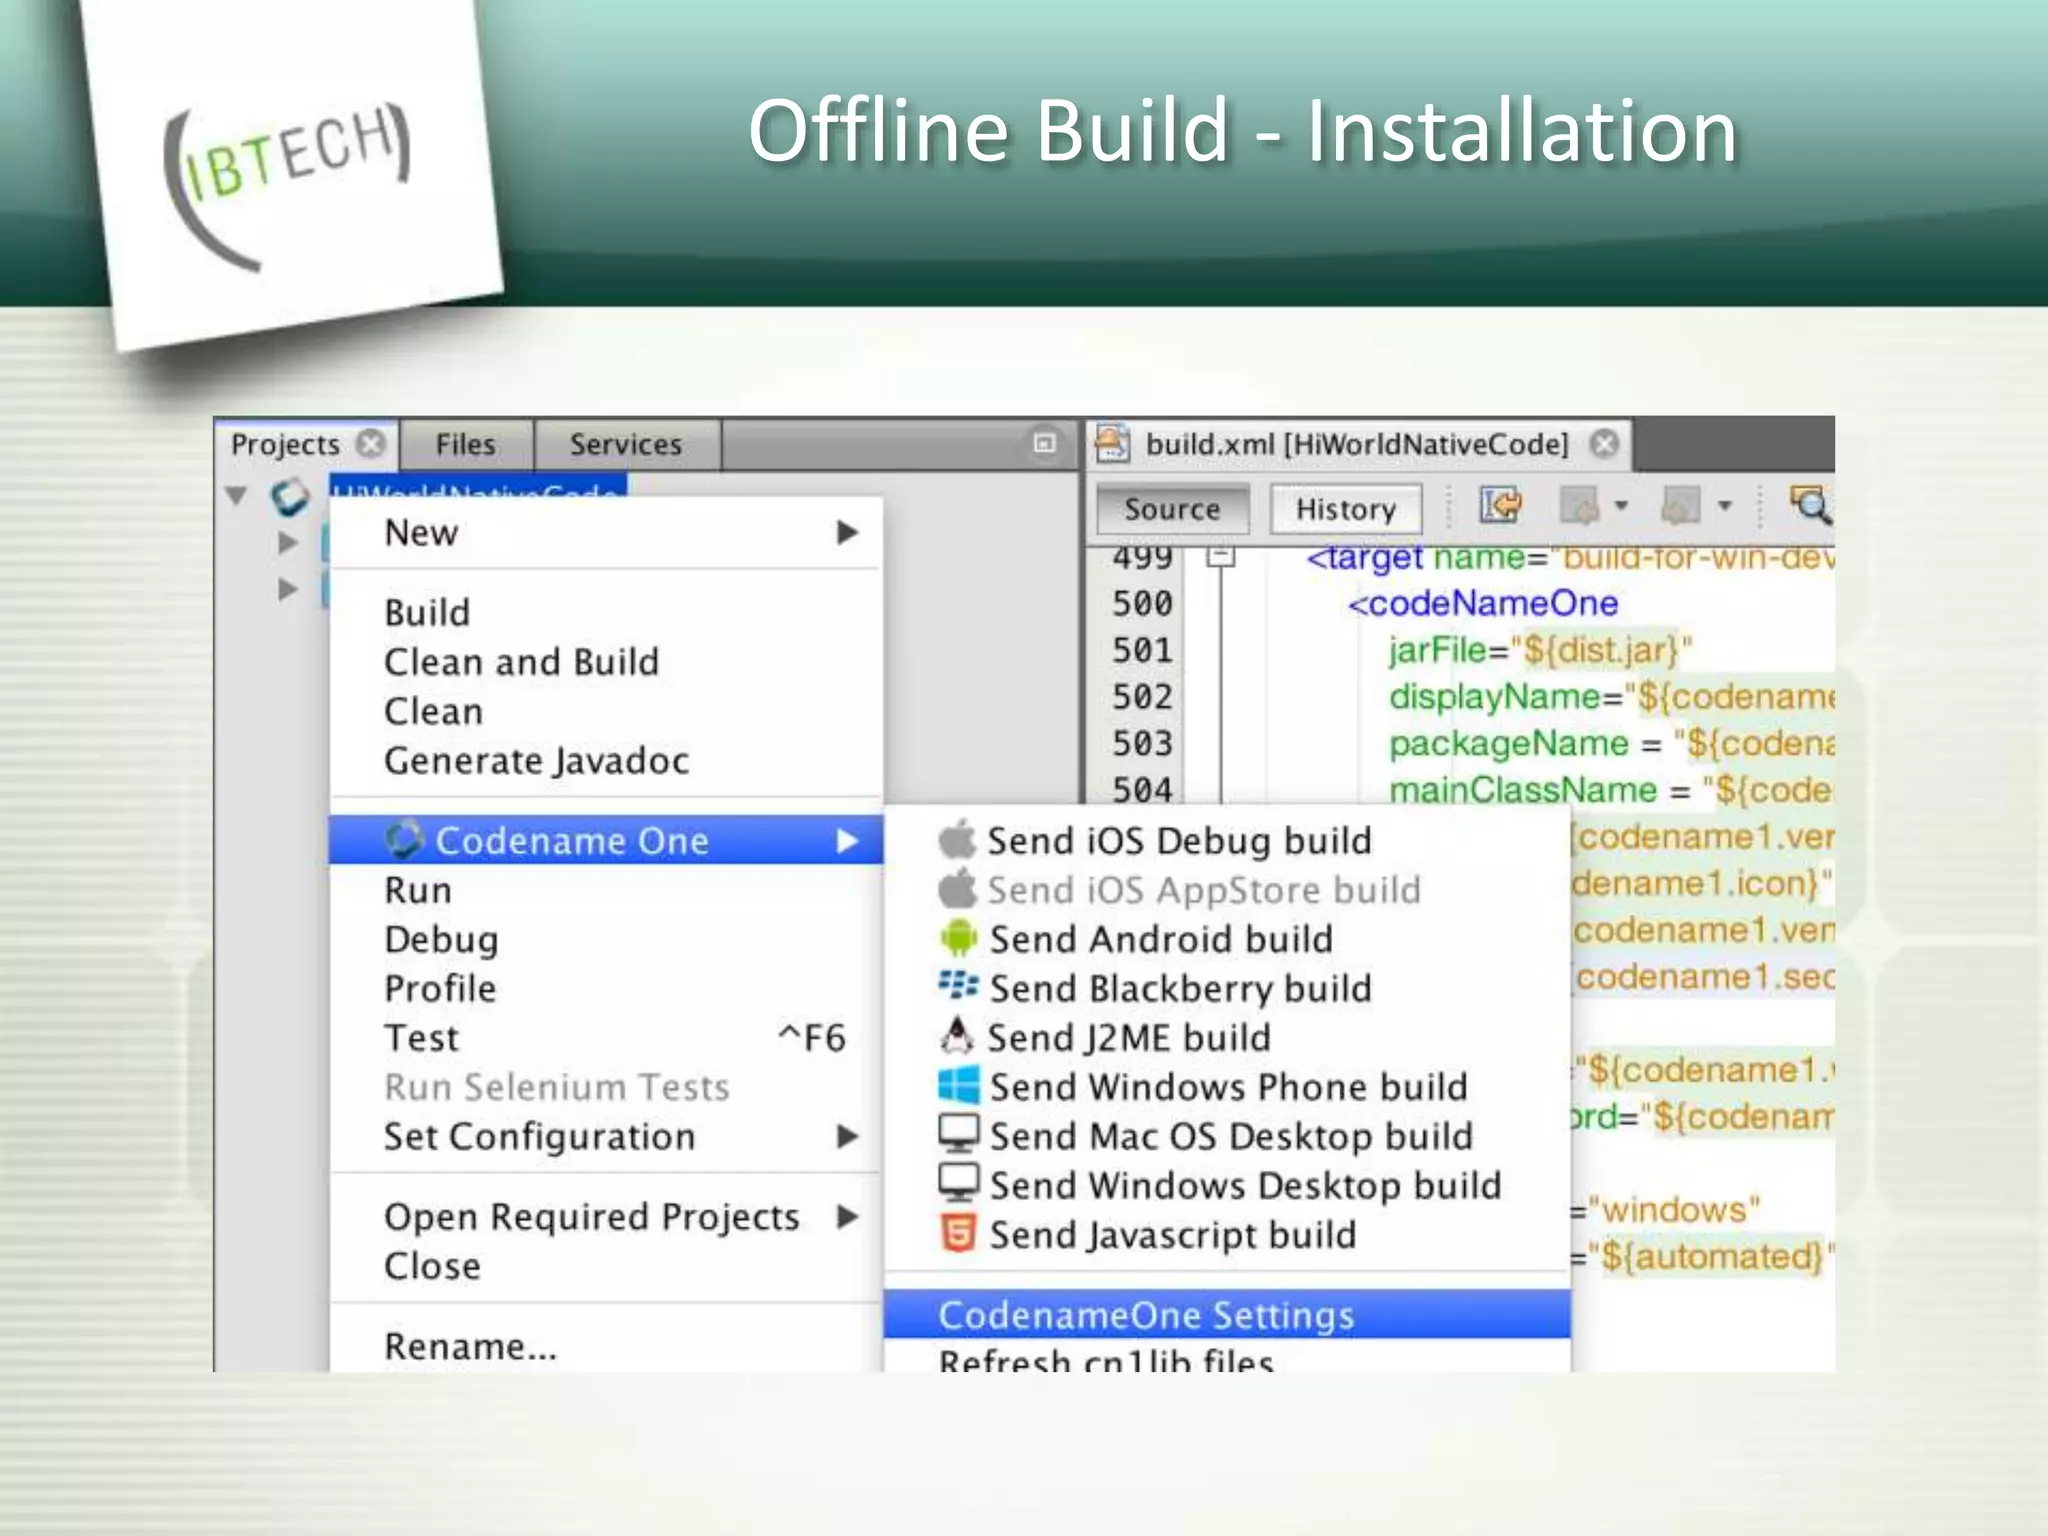Viewport: 2048px width, 1536px height.
Task: Expand the New submenu arrow
Action: (847, 532)
